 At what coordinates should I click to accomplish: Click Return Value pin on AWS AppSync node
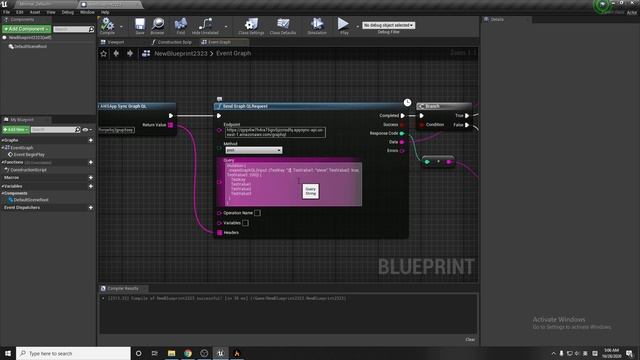(x=170, y=124)
